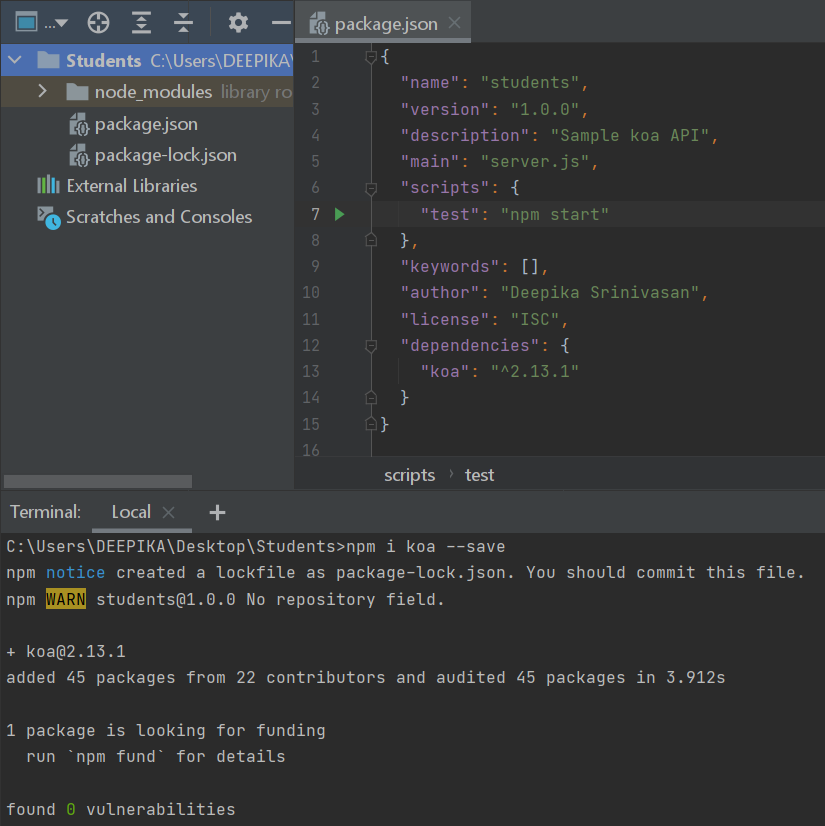Collapse all nodes using Collapse All icon
This screenshot has width=825, height=826.
[183, 22]
